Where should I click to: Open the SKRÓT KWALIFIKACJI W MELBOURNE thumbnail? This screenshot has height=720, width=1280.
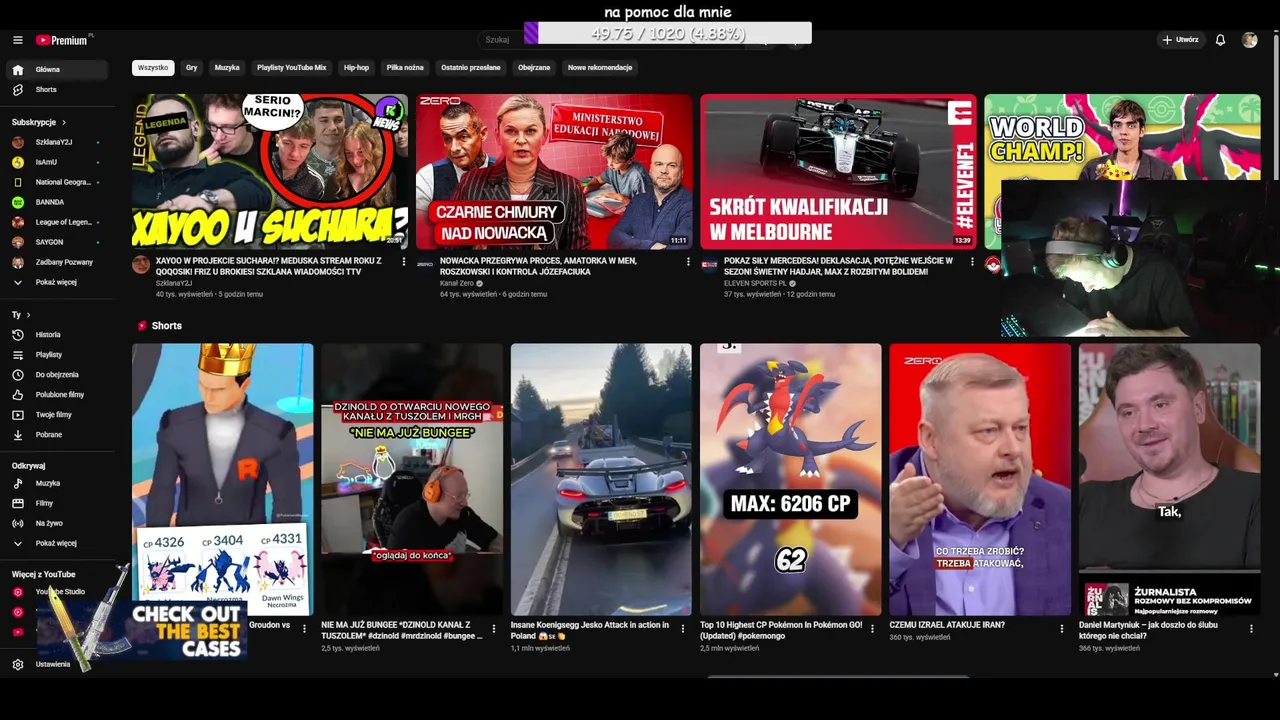838,172
